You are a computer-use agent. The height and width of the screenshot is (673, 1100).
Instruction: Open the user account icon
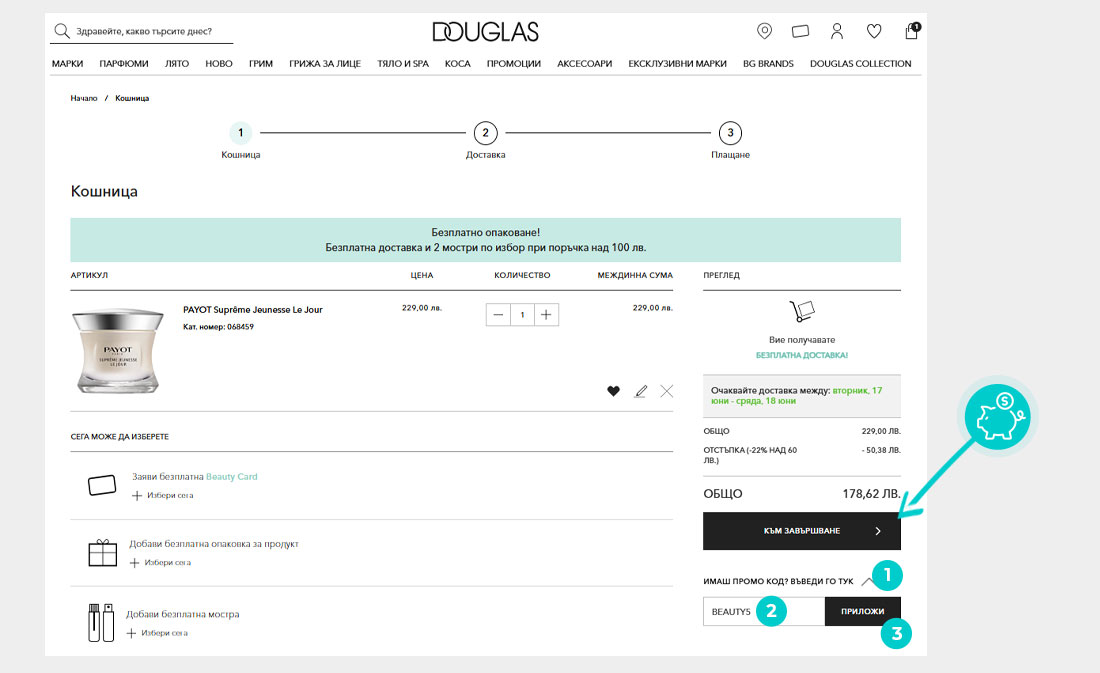tap(837, 31)
